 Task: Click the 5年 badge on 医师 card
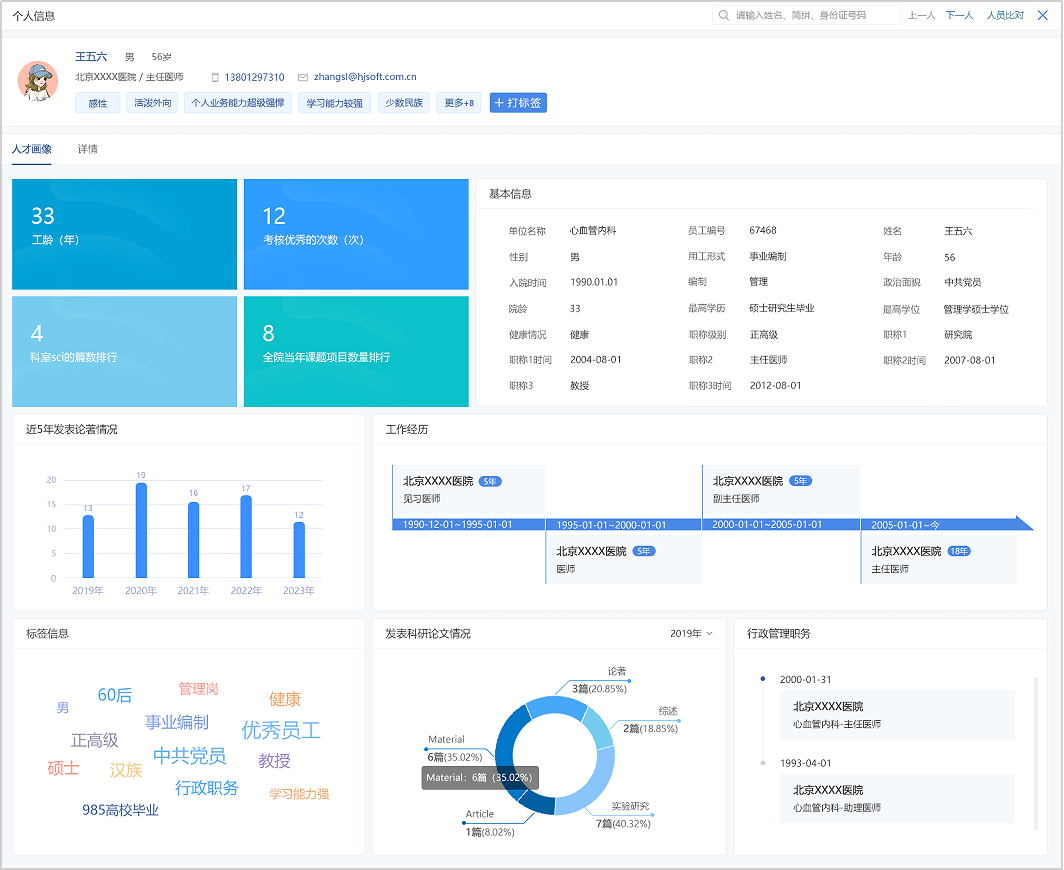pos(643,551)
